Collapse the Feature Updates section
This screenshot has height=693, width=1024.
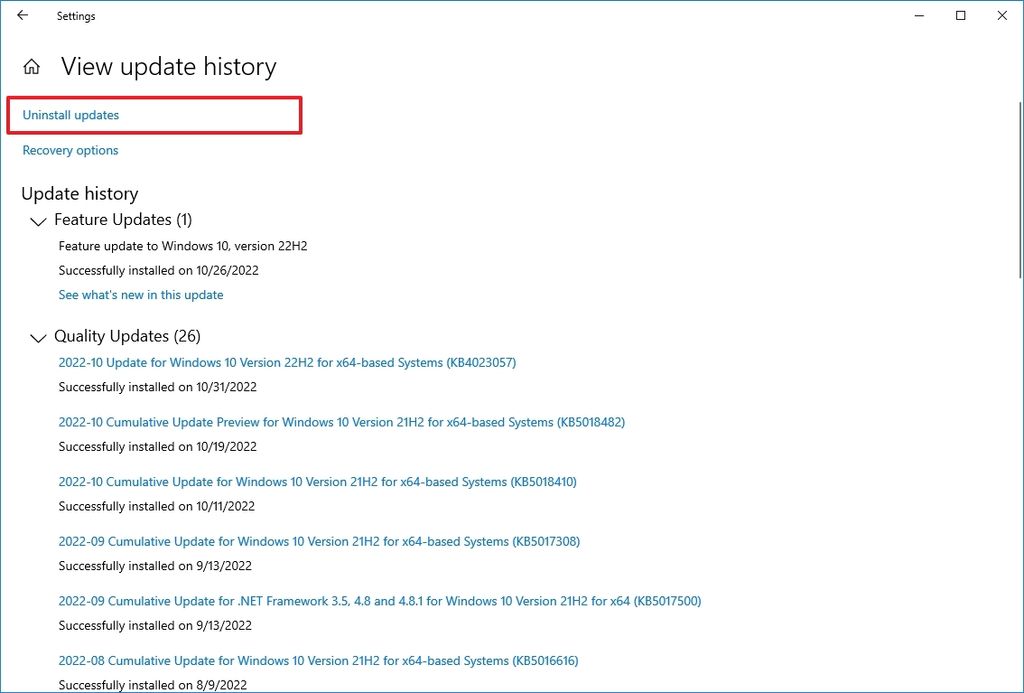click(39, 221)
